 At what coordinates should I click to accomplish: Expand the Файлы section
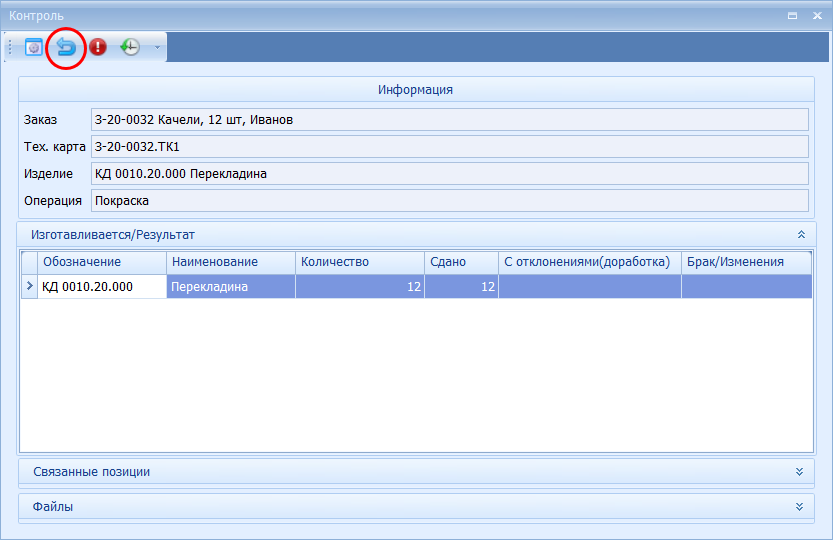click(x=799, y=506)
